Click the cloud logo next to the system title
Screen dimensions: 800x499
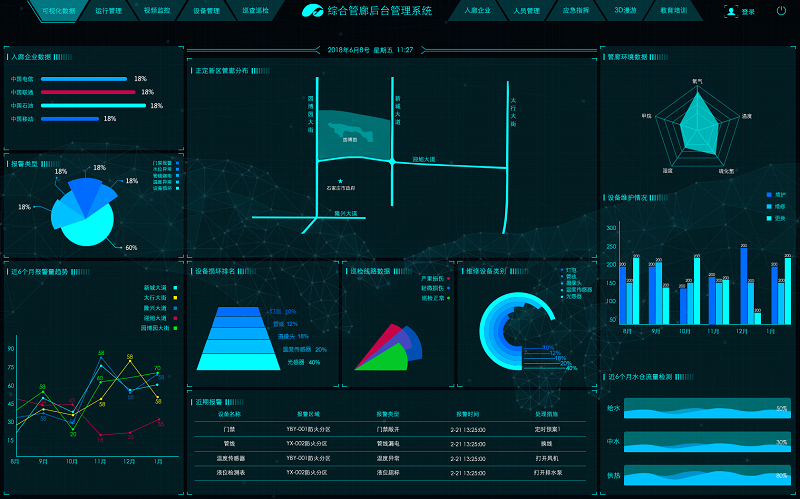314,11
